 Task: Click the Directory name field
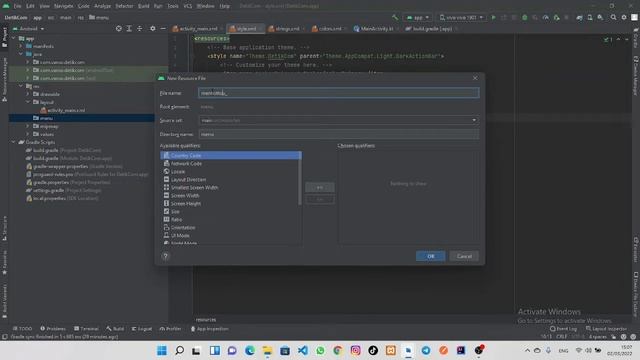338,134
